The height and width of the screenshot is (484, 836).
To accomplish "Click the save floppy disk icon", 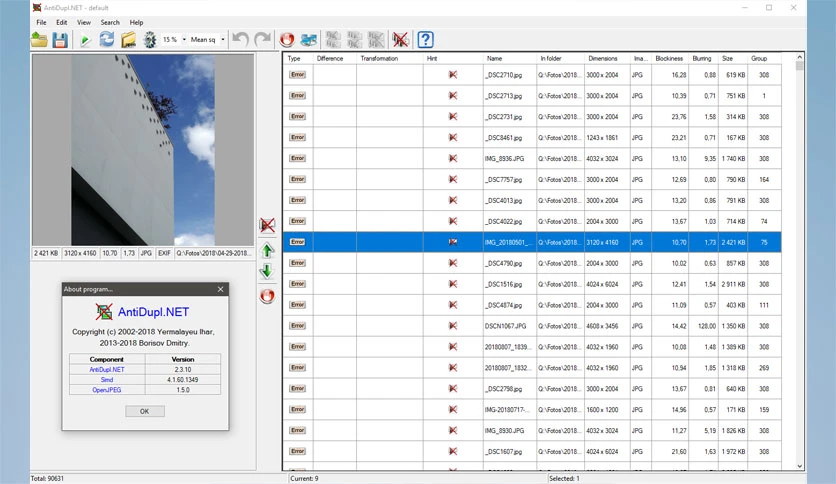I will tap(60, 39).
